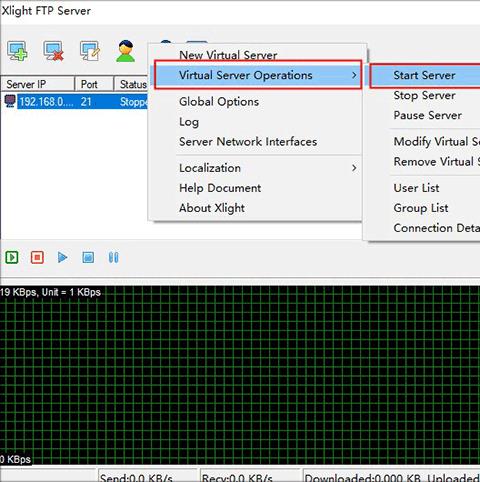This screenshot has width=480, height=482.
Task: Click the blue play arrow icon
Action: point(62,257)
